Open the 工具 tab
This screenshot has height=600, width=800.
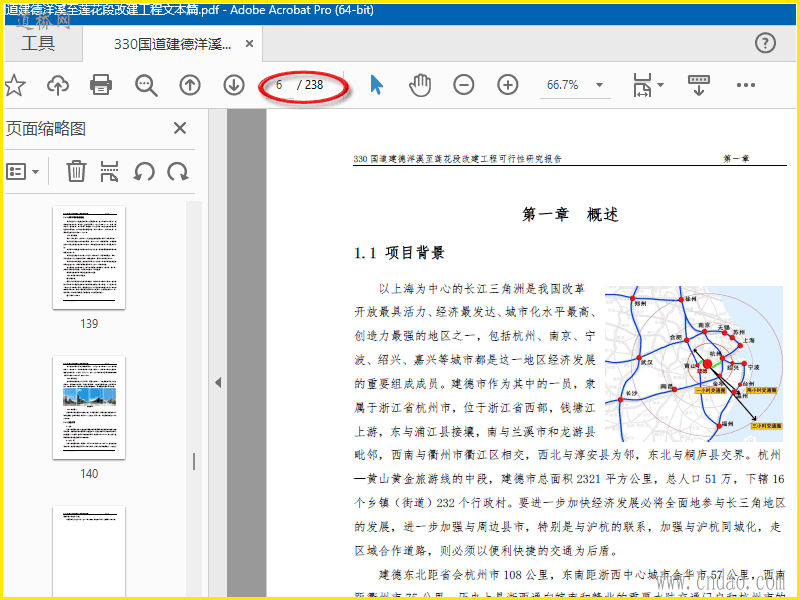38,43
